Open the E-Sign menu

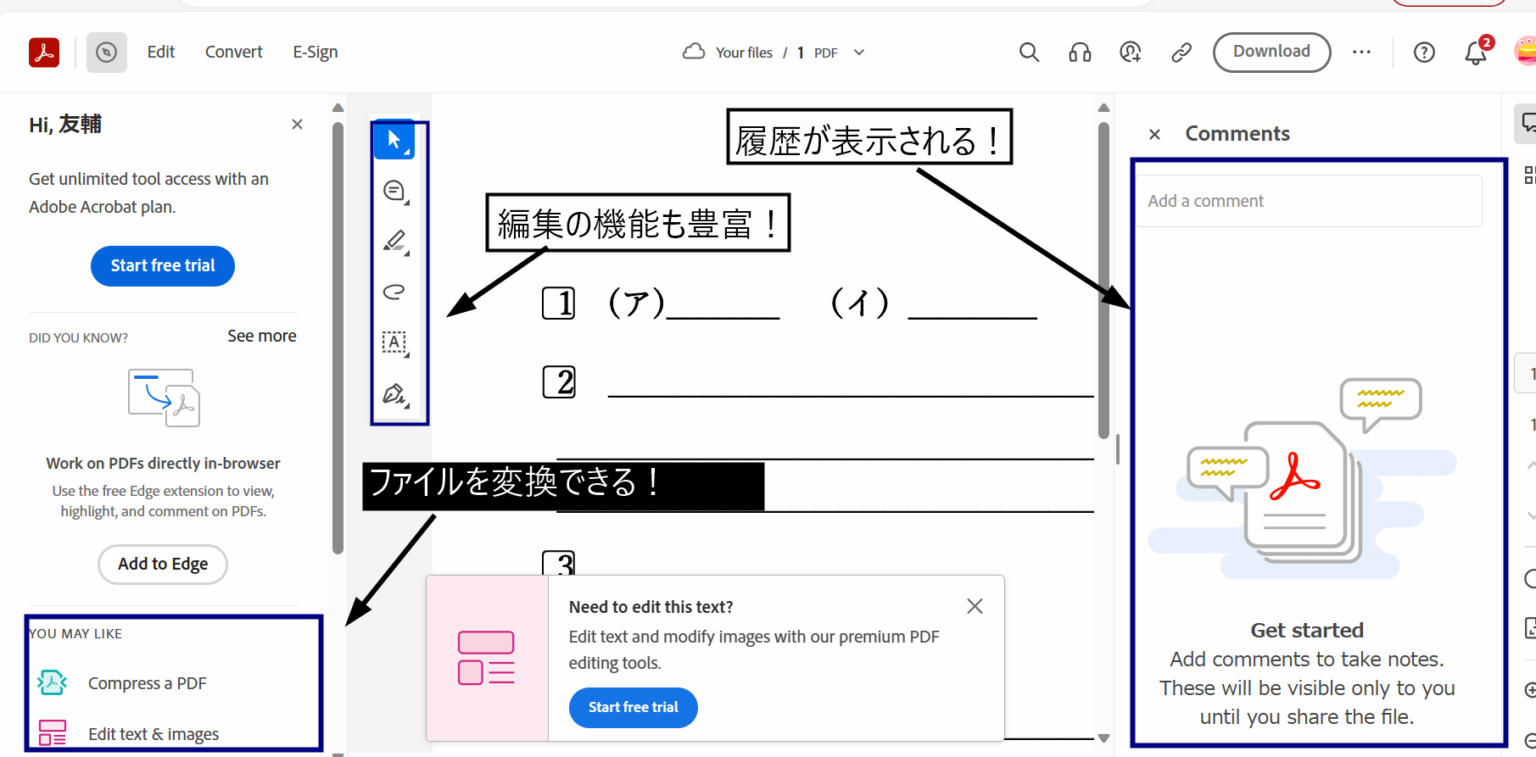(x=315, y=52)
